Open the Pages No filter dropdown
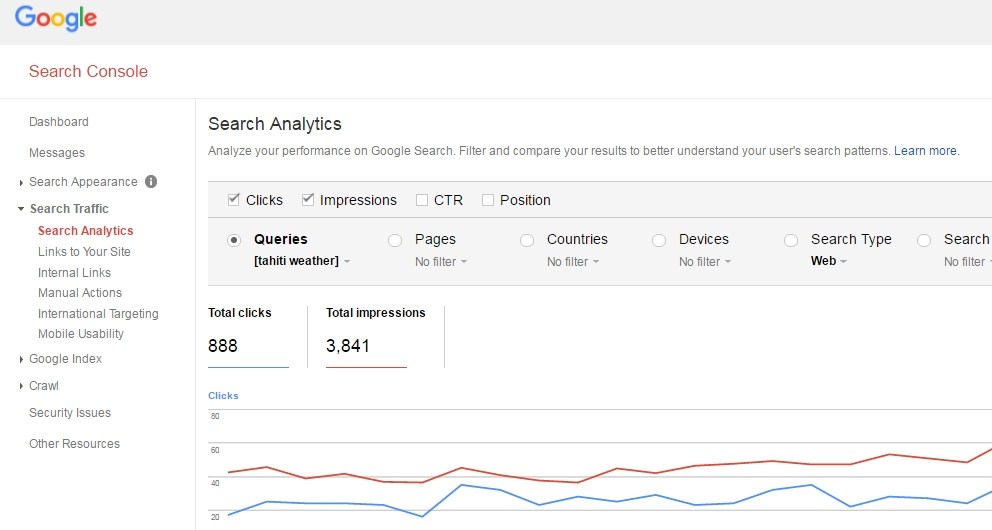992x530 pixels. coord(441,261)
